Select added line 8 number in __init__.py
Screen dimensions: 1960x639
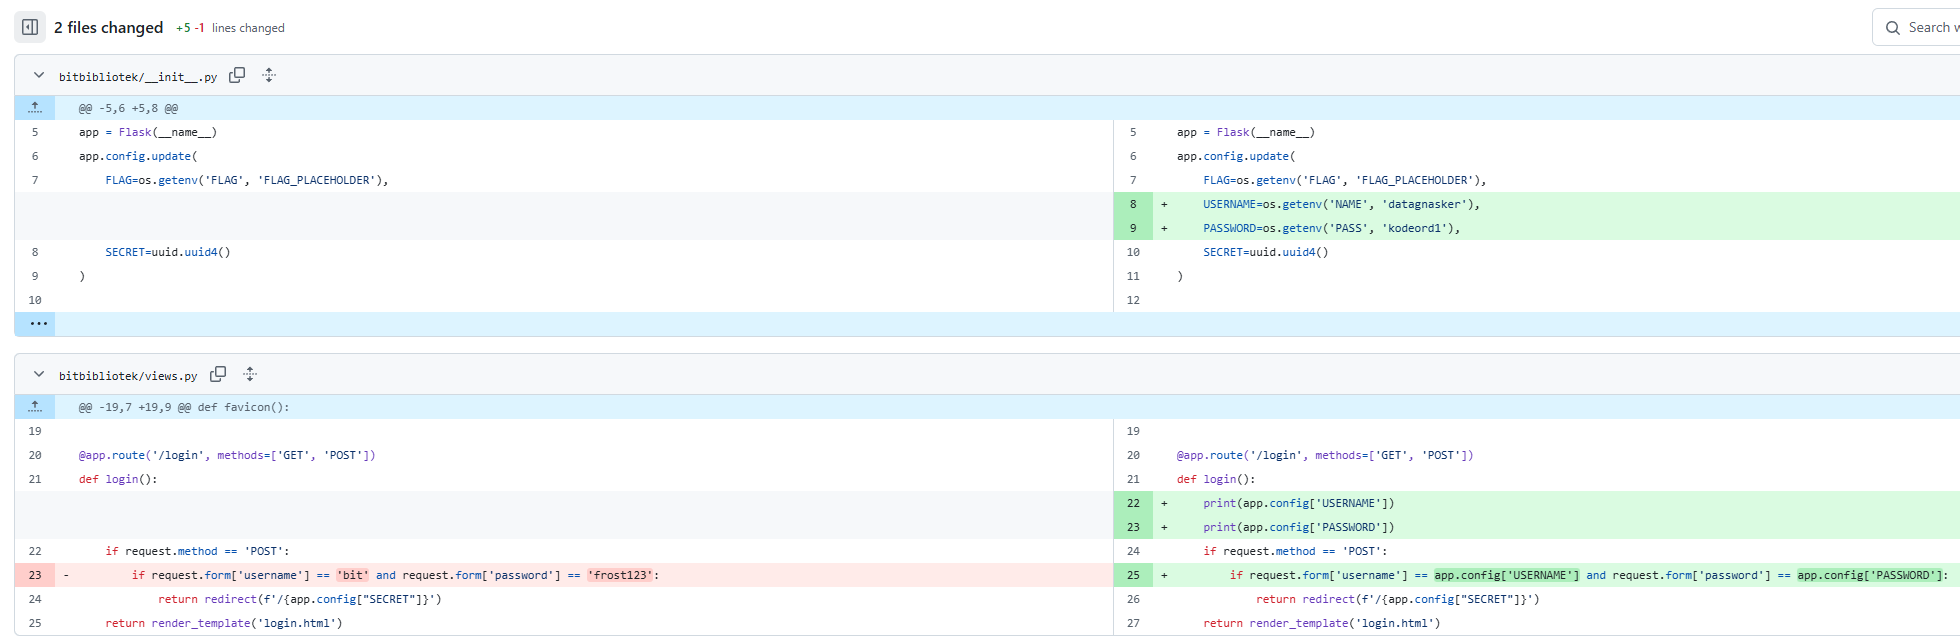[1133, 204]
